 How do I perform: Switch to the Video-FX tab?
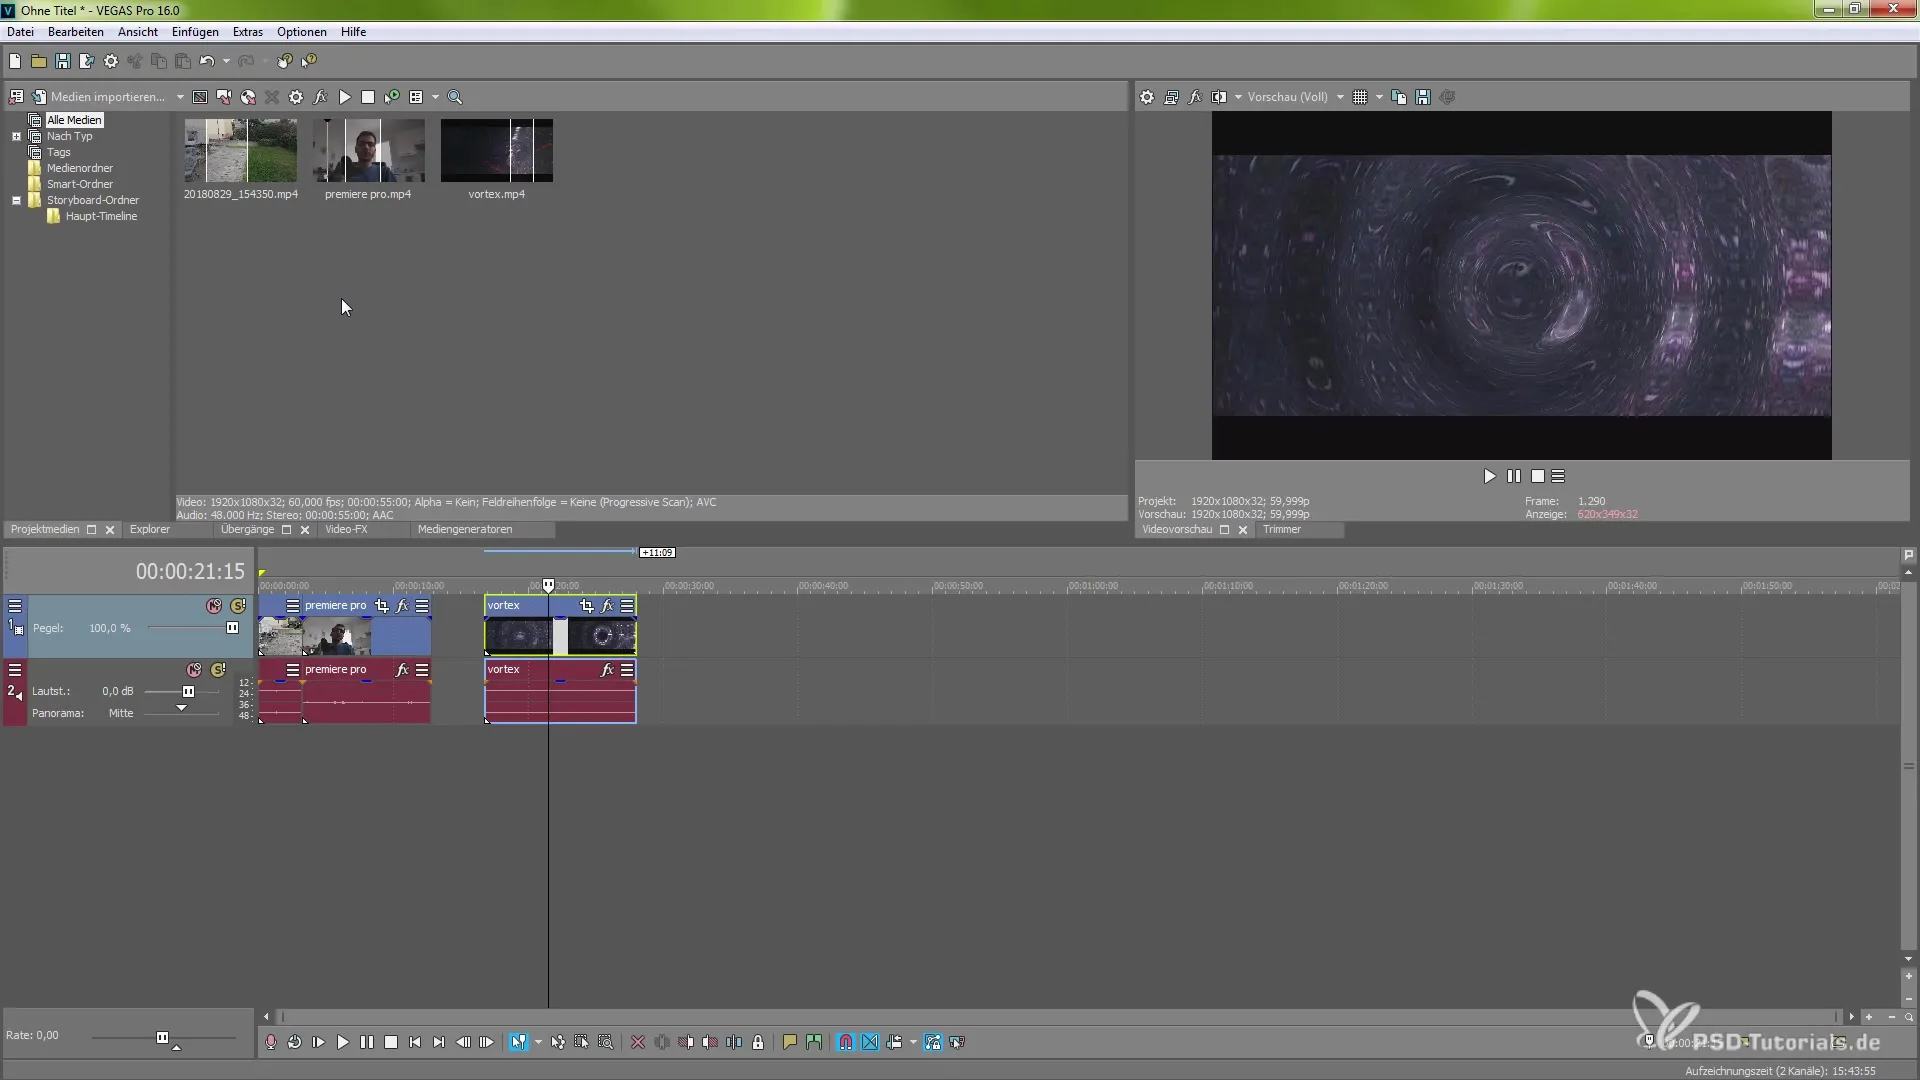coord(346,529)
